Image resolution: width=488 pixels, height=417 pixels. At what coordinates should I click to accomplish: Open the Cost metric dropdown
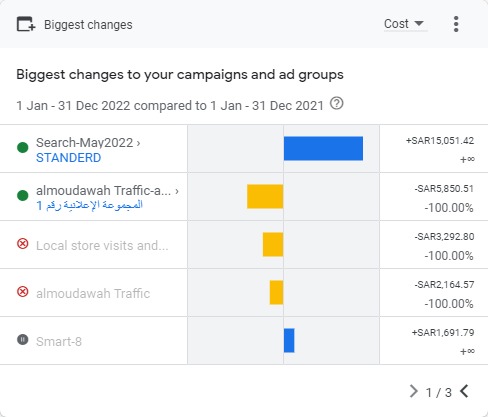coord(404,24)
